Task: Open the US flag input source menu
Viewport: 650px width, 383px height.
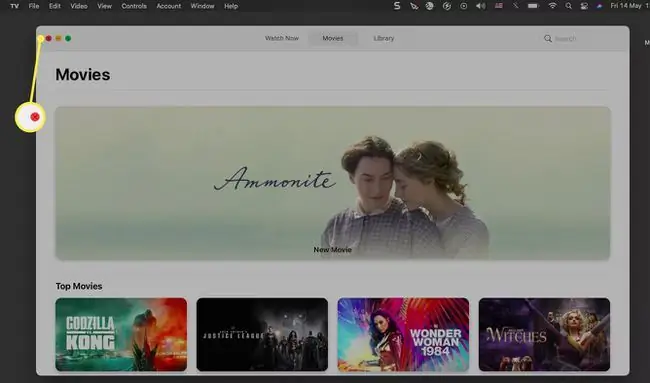Action: [x=499, y=6]
